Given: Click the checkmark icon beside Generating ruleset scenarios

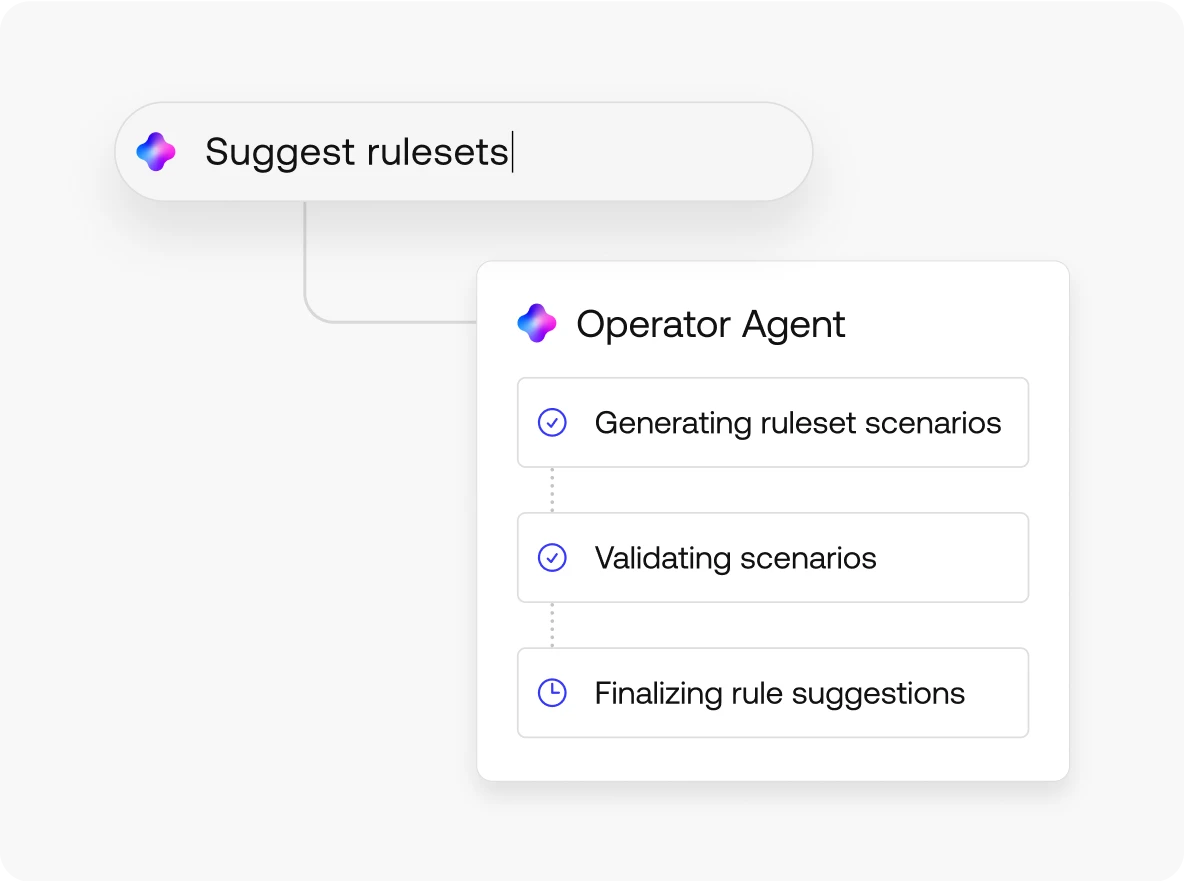Looking at the screenshot, I should [552, 423].
